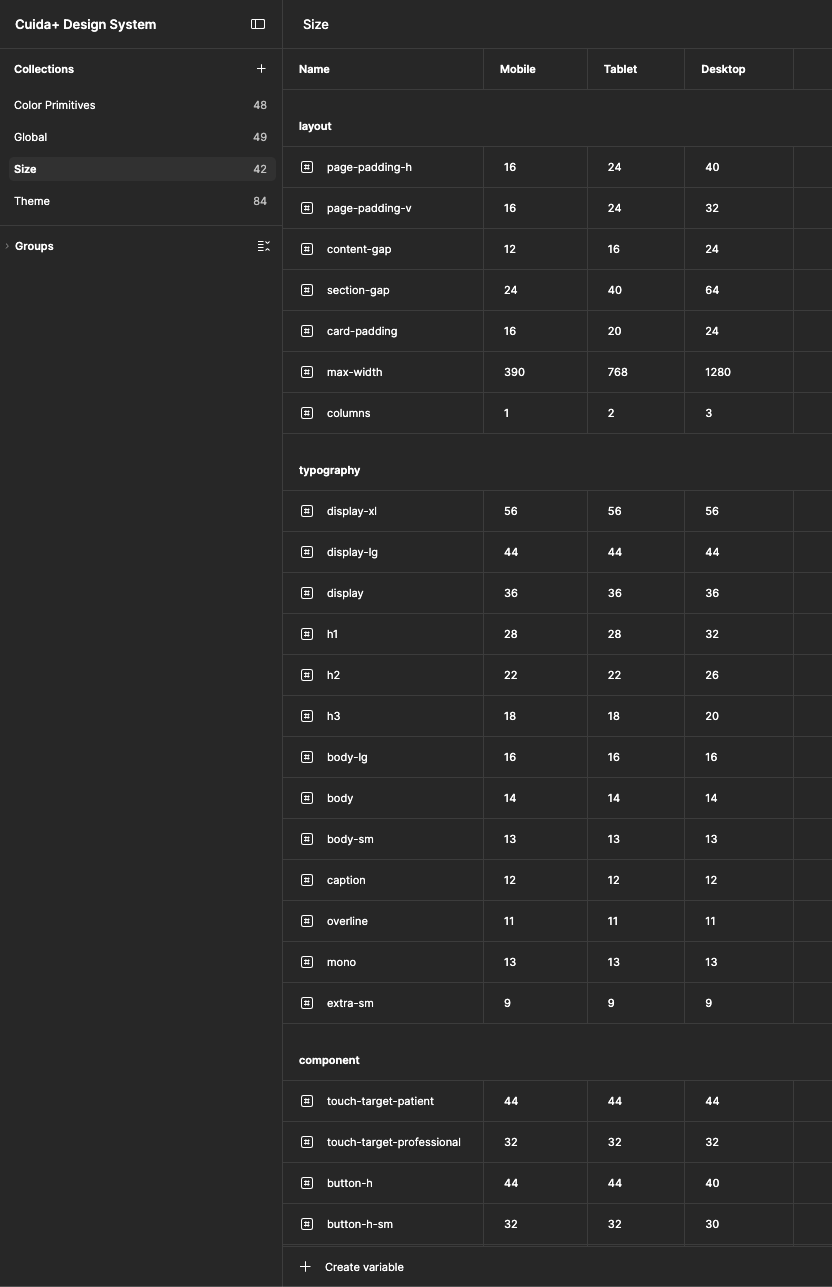
Task: Click the Desktop column header
Action: pos(723,69)
